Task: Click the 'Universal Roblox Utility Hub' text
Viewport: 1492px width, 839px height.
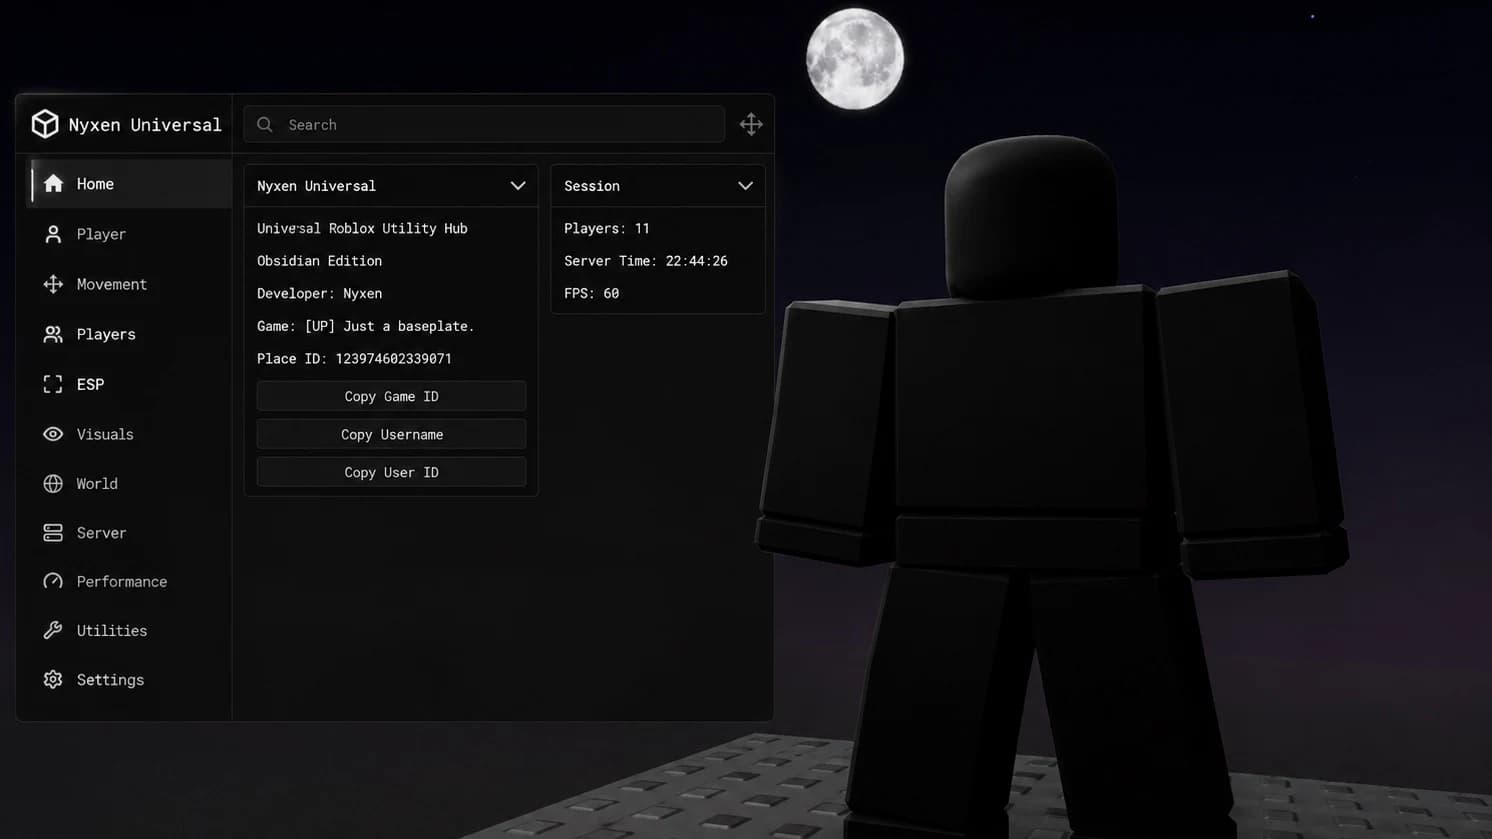Action: pos(362,228)
